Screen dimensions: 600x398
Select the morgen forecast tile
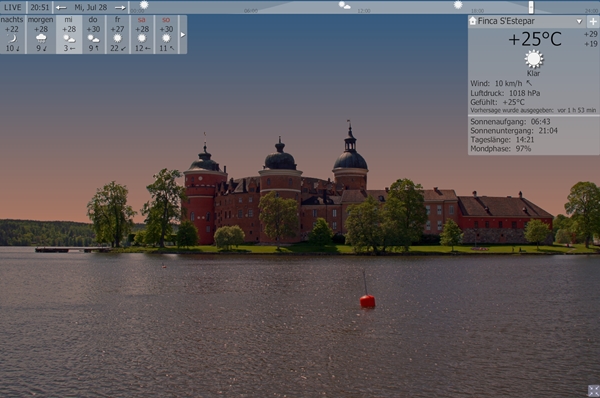(x=41, y=34)
